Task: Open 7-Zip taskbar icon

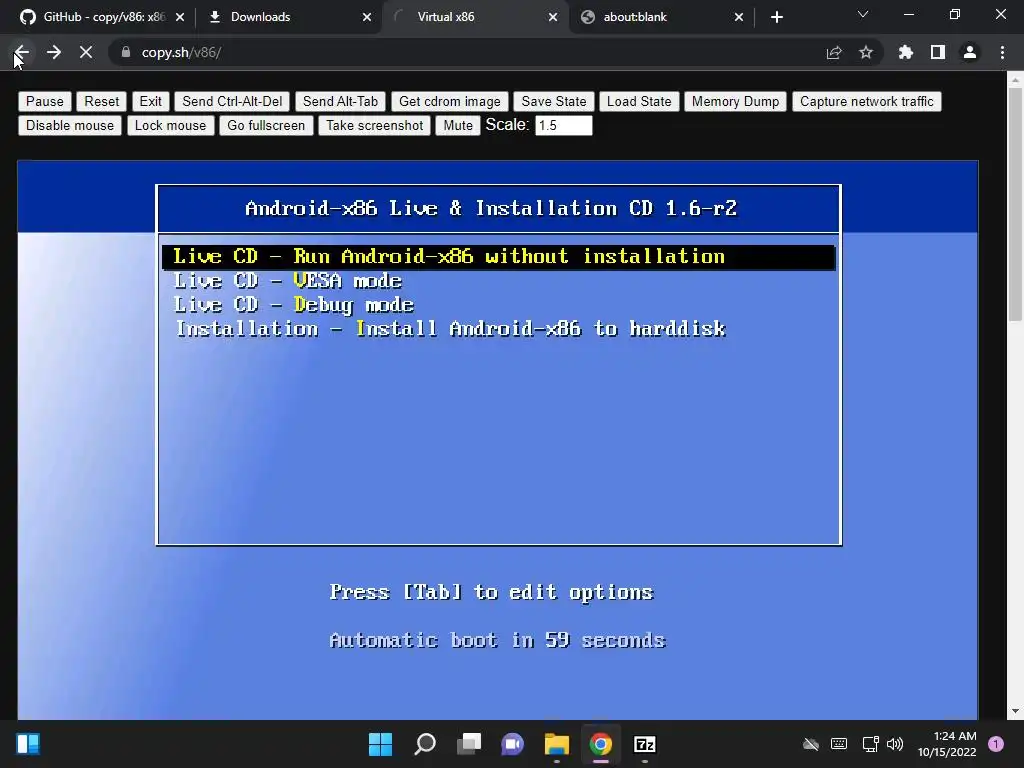Action: [645, 744]
